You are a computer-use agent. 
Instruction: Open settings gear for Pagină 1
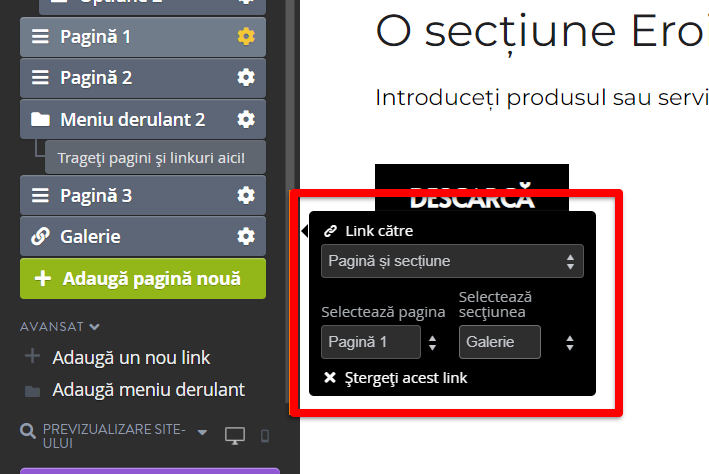[x=246, y=36]
